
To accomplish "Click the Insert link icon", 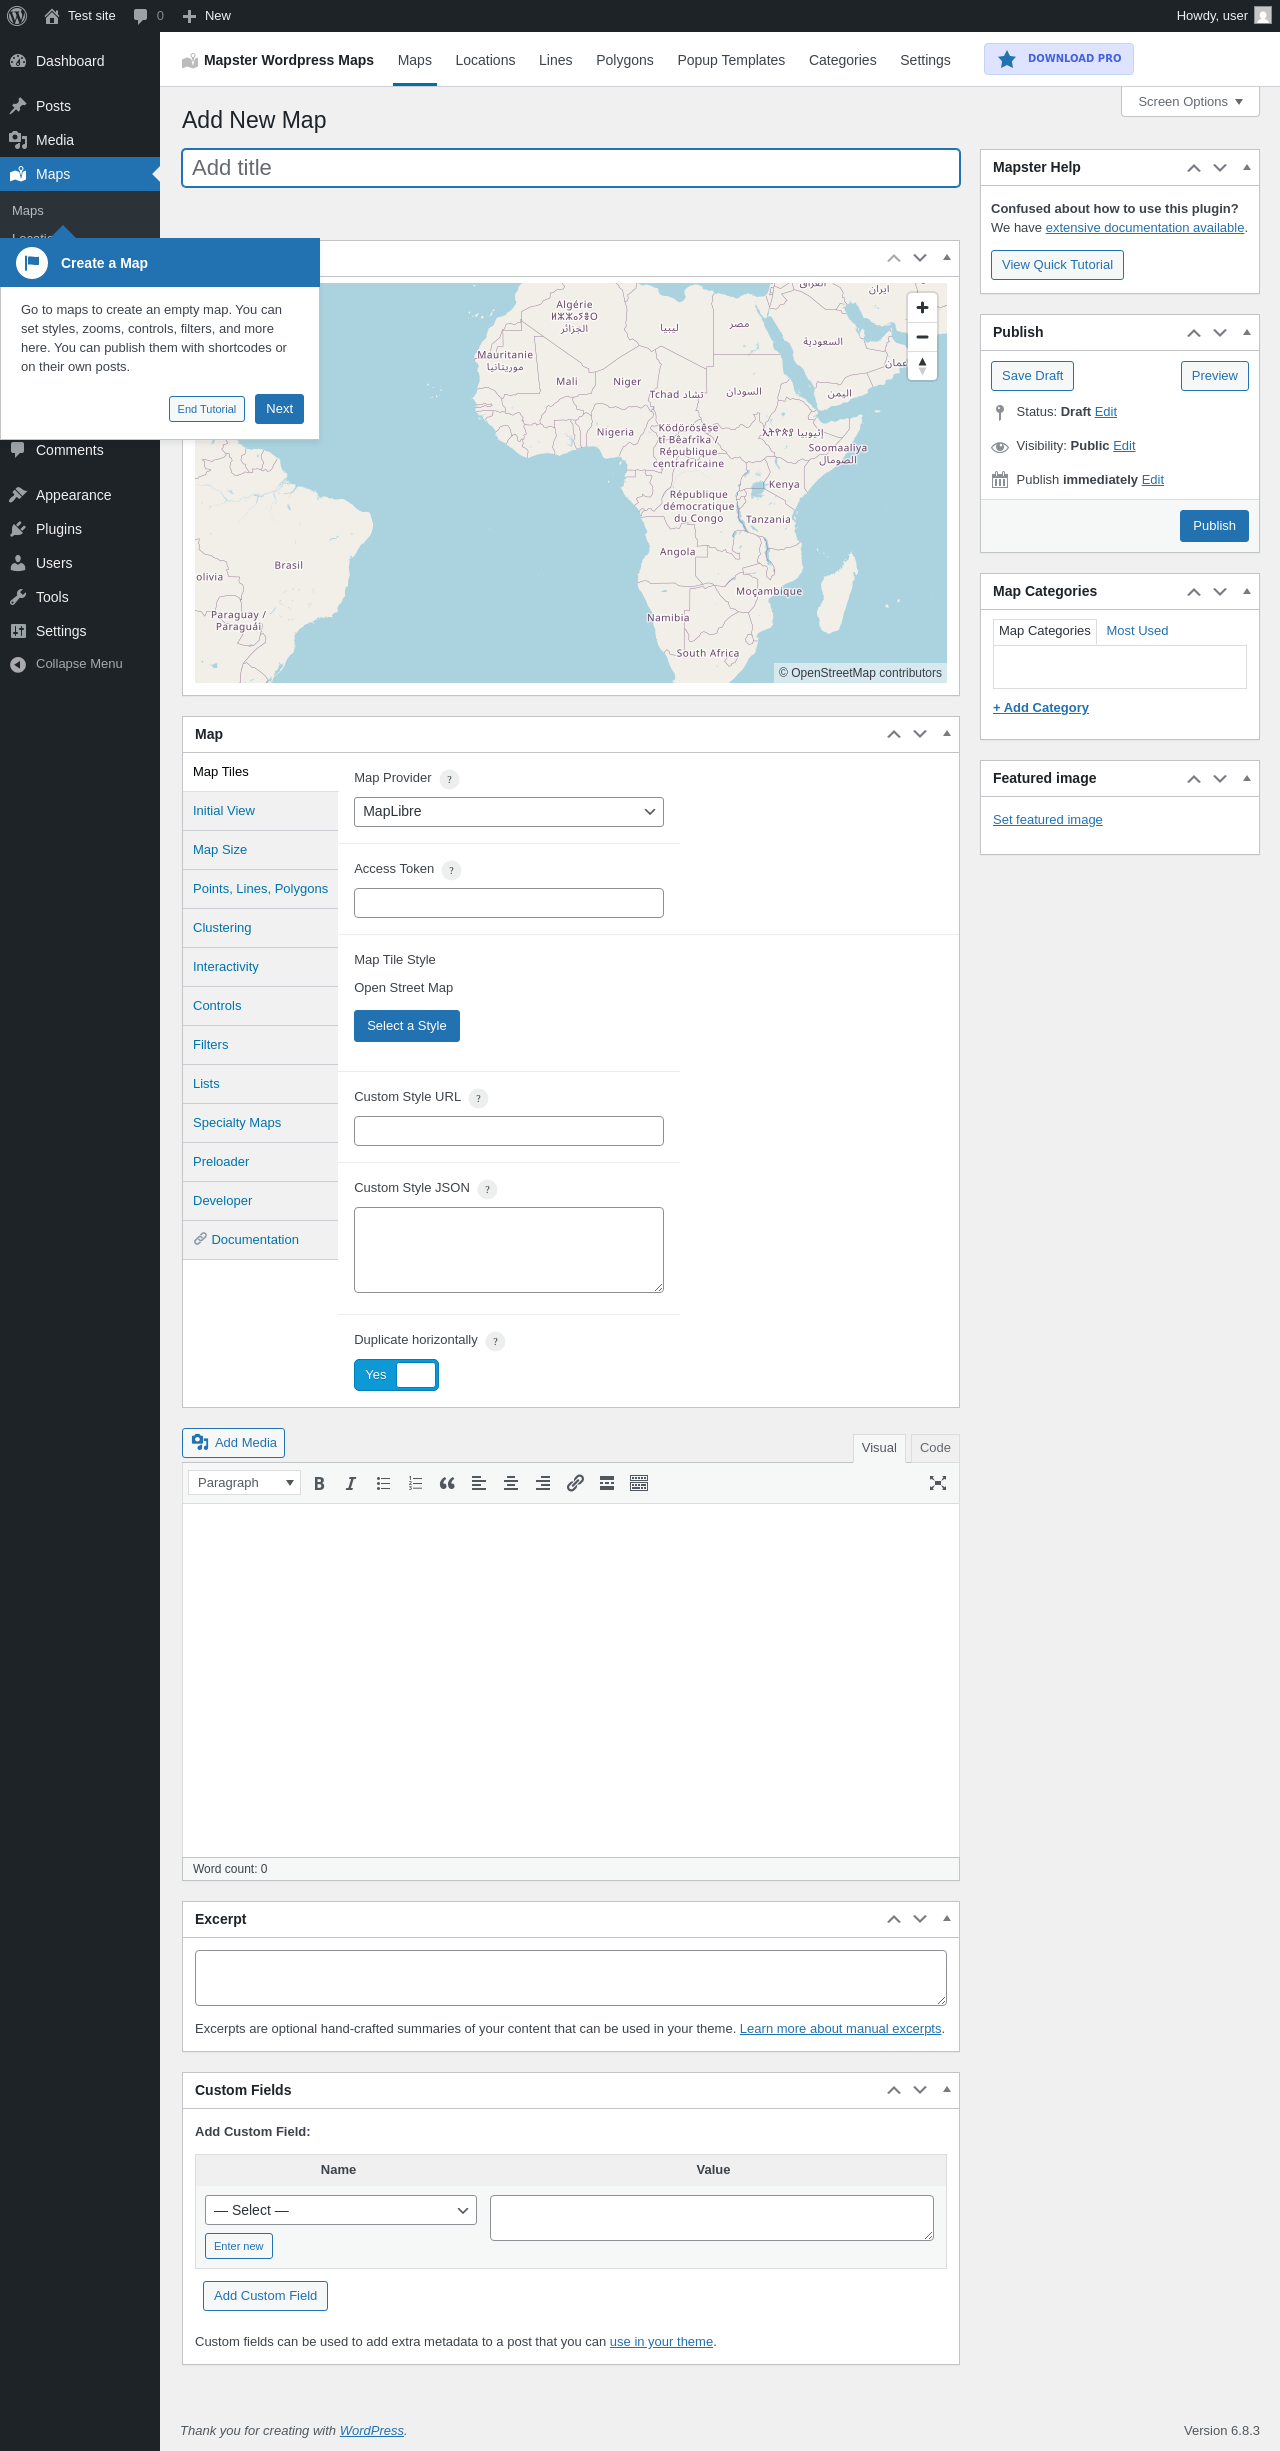I will click(x=575, y=1484).
